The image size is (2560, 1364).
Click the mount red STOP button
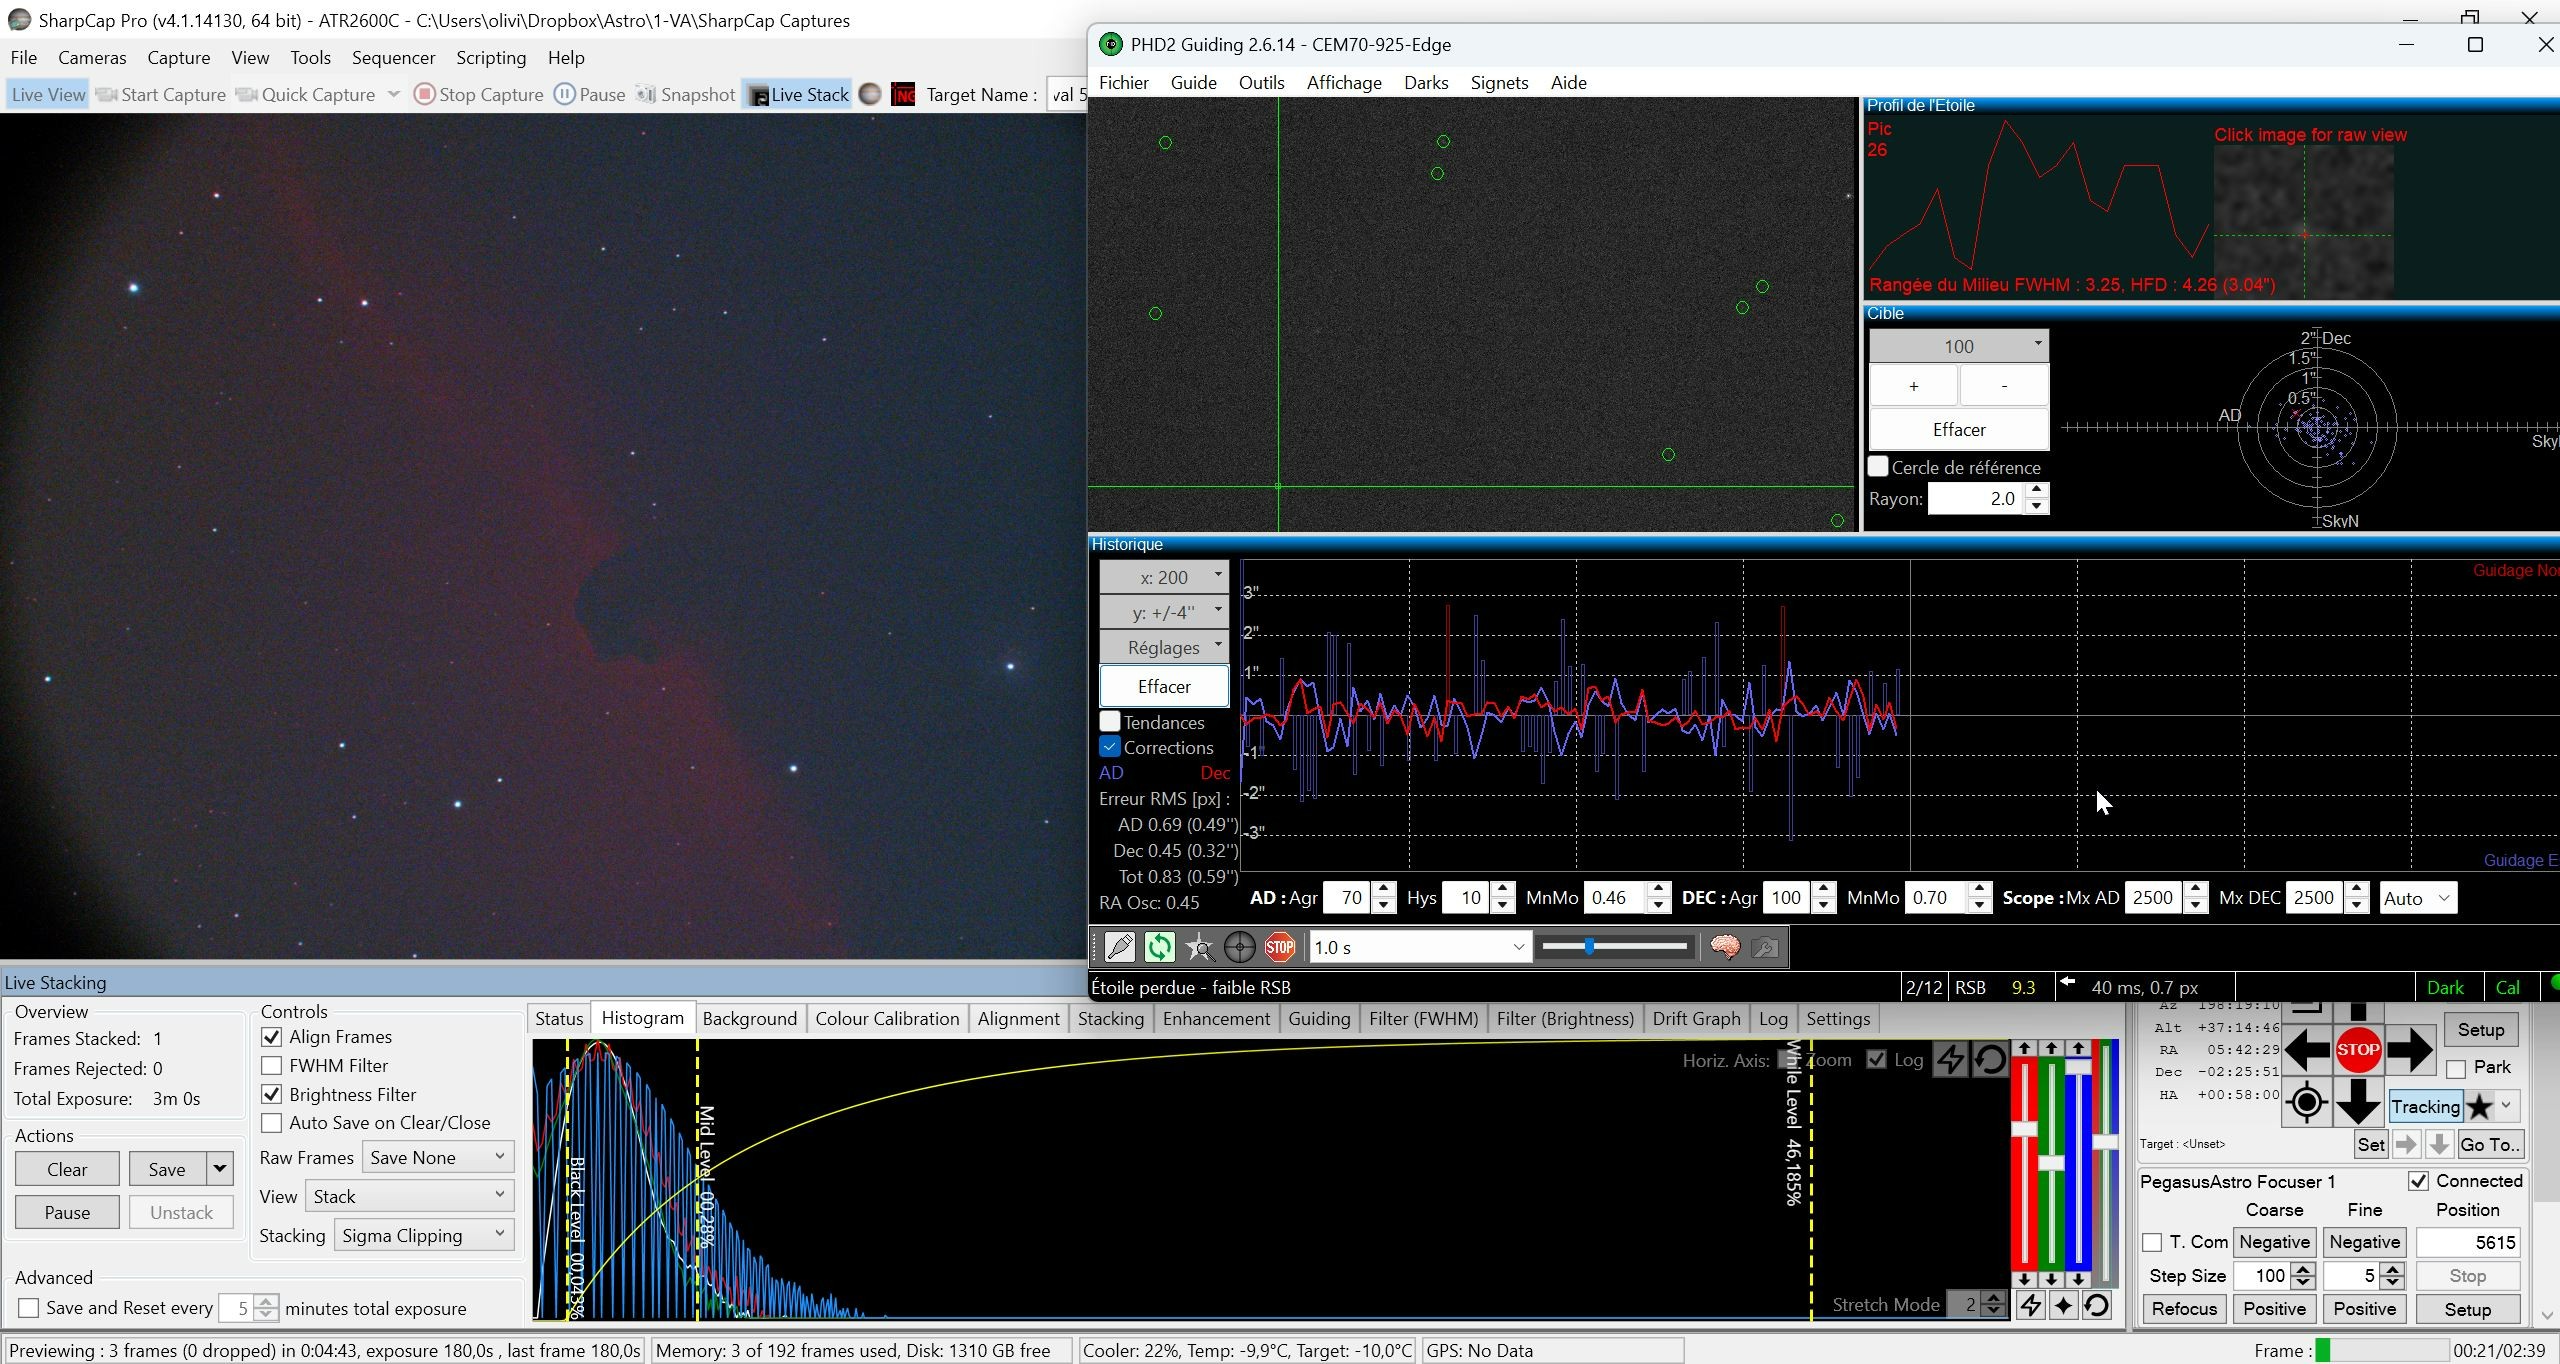2357,1050
